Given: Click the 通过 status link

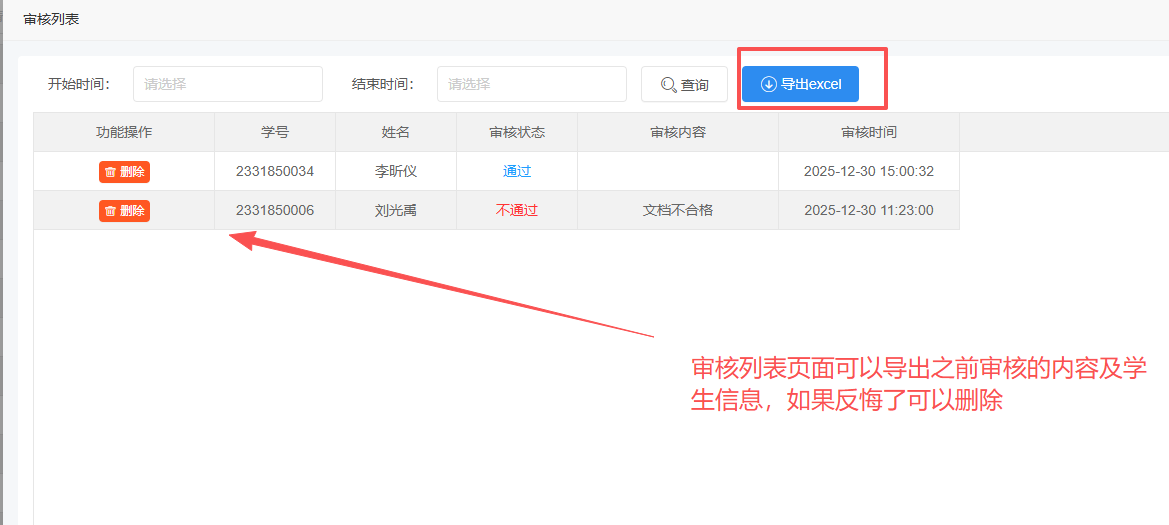Looking at the screenshot, I should pos(516,172).
